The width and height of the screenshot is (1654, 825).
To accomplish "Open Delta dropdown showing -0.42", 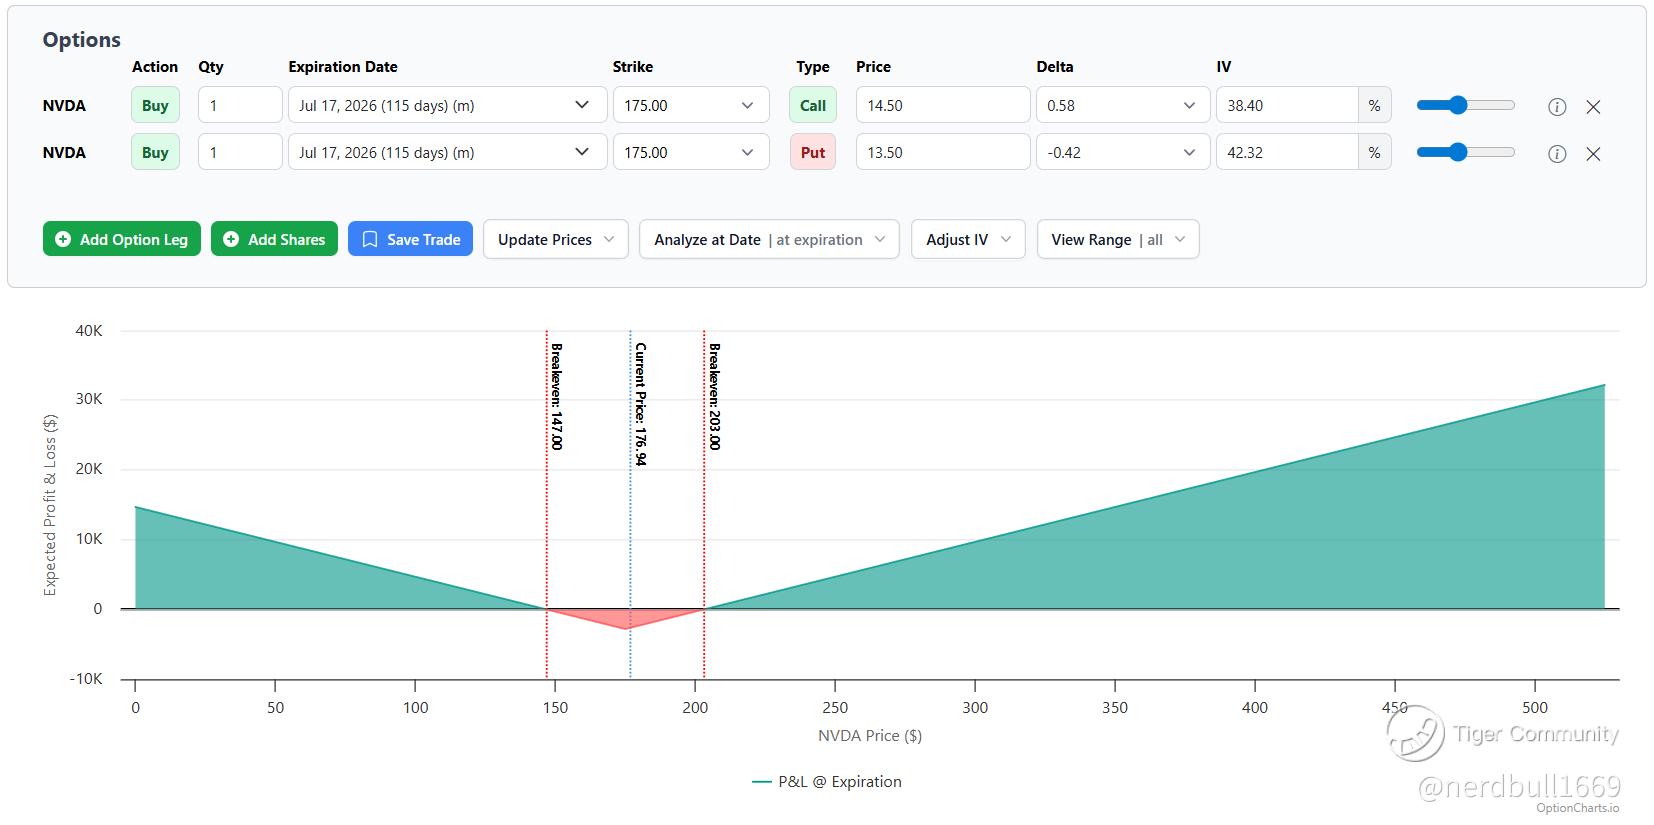I will [x=1123, y=152].
